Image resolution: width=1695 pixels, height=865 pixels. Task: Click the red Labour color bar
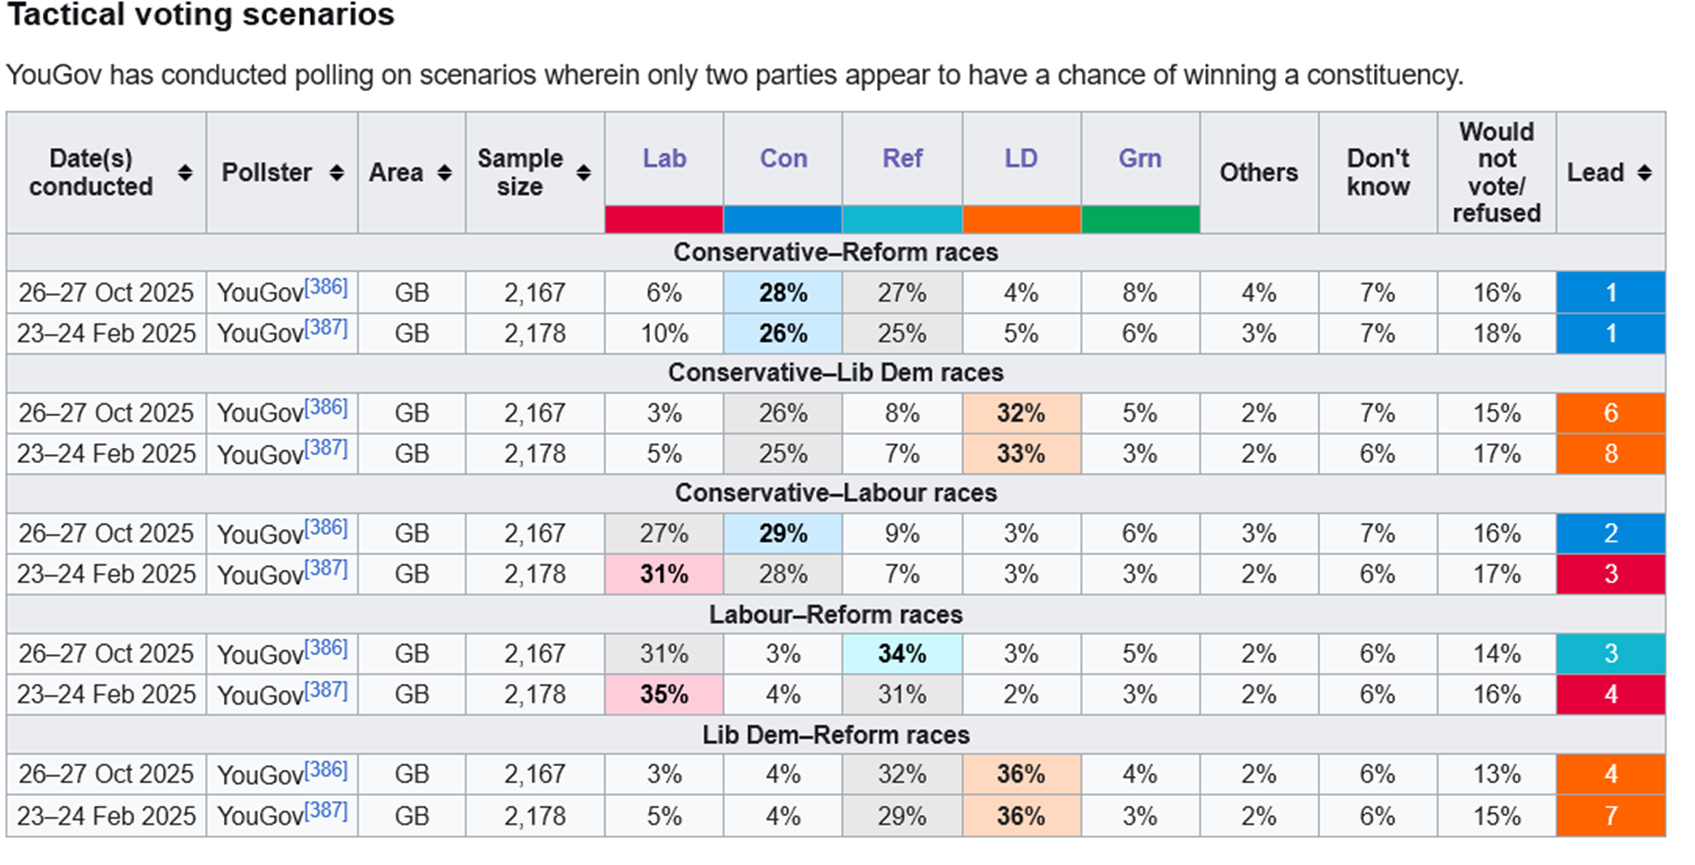664,219
